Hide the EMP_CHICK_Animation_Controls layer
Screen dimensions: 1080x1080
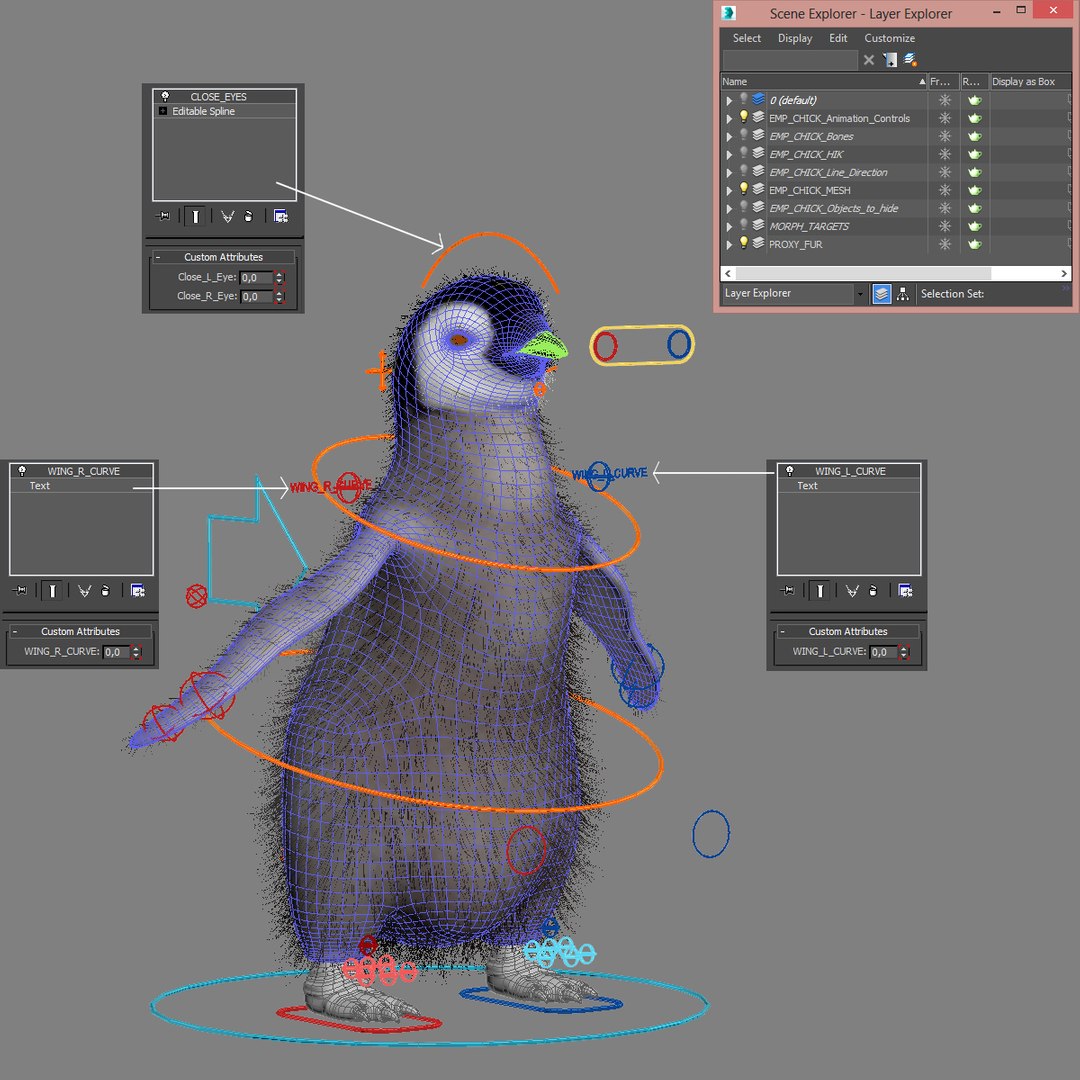point(744,117)
